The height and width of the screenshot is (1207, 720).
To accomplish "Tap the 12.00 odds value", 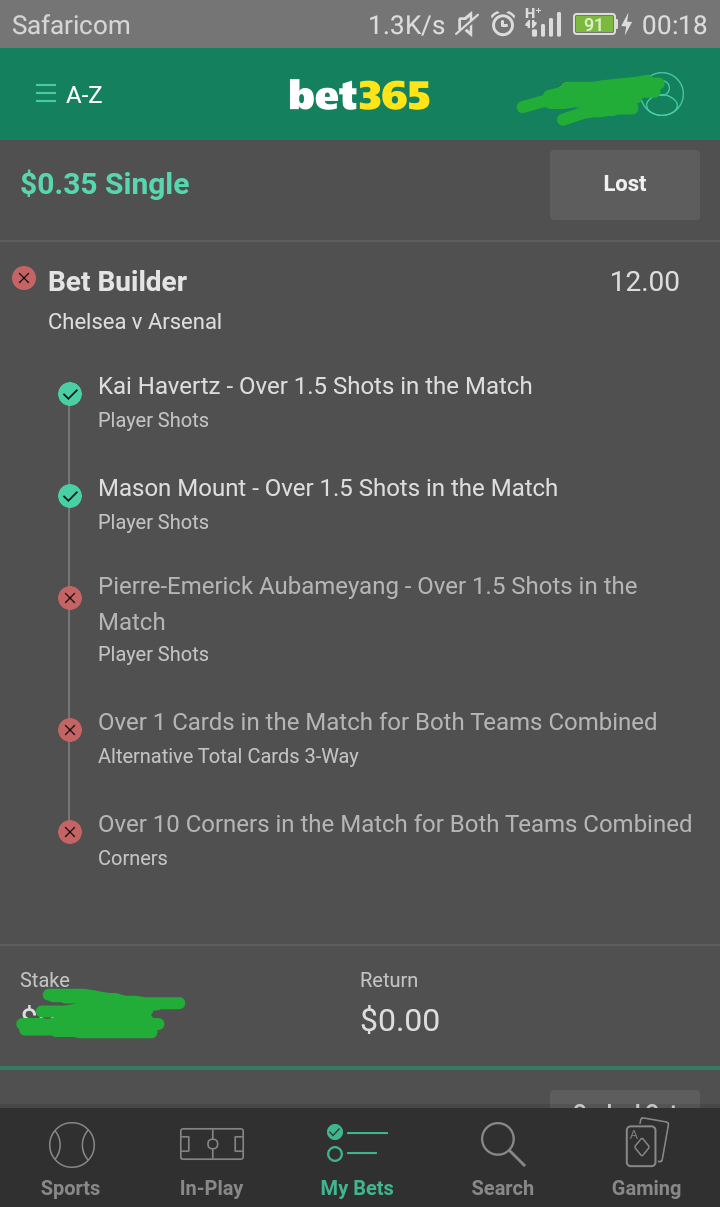I will [645, 282].
